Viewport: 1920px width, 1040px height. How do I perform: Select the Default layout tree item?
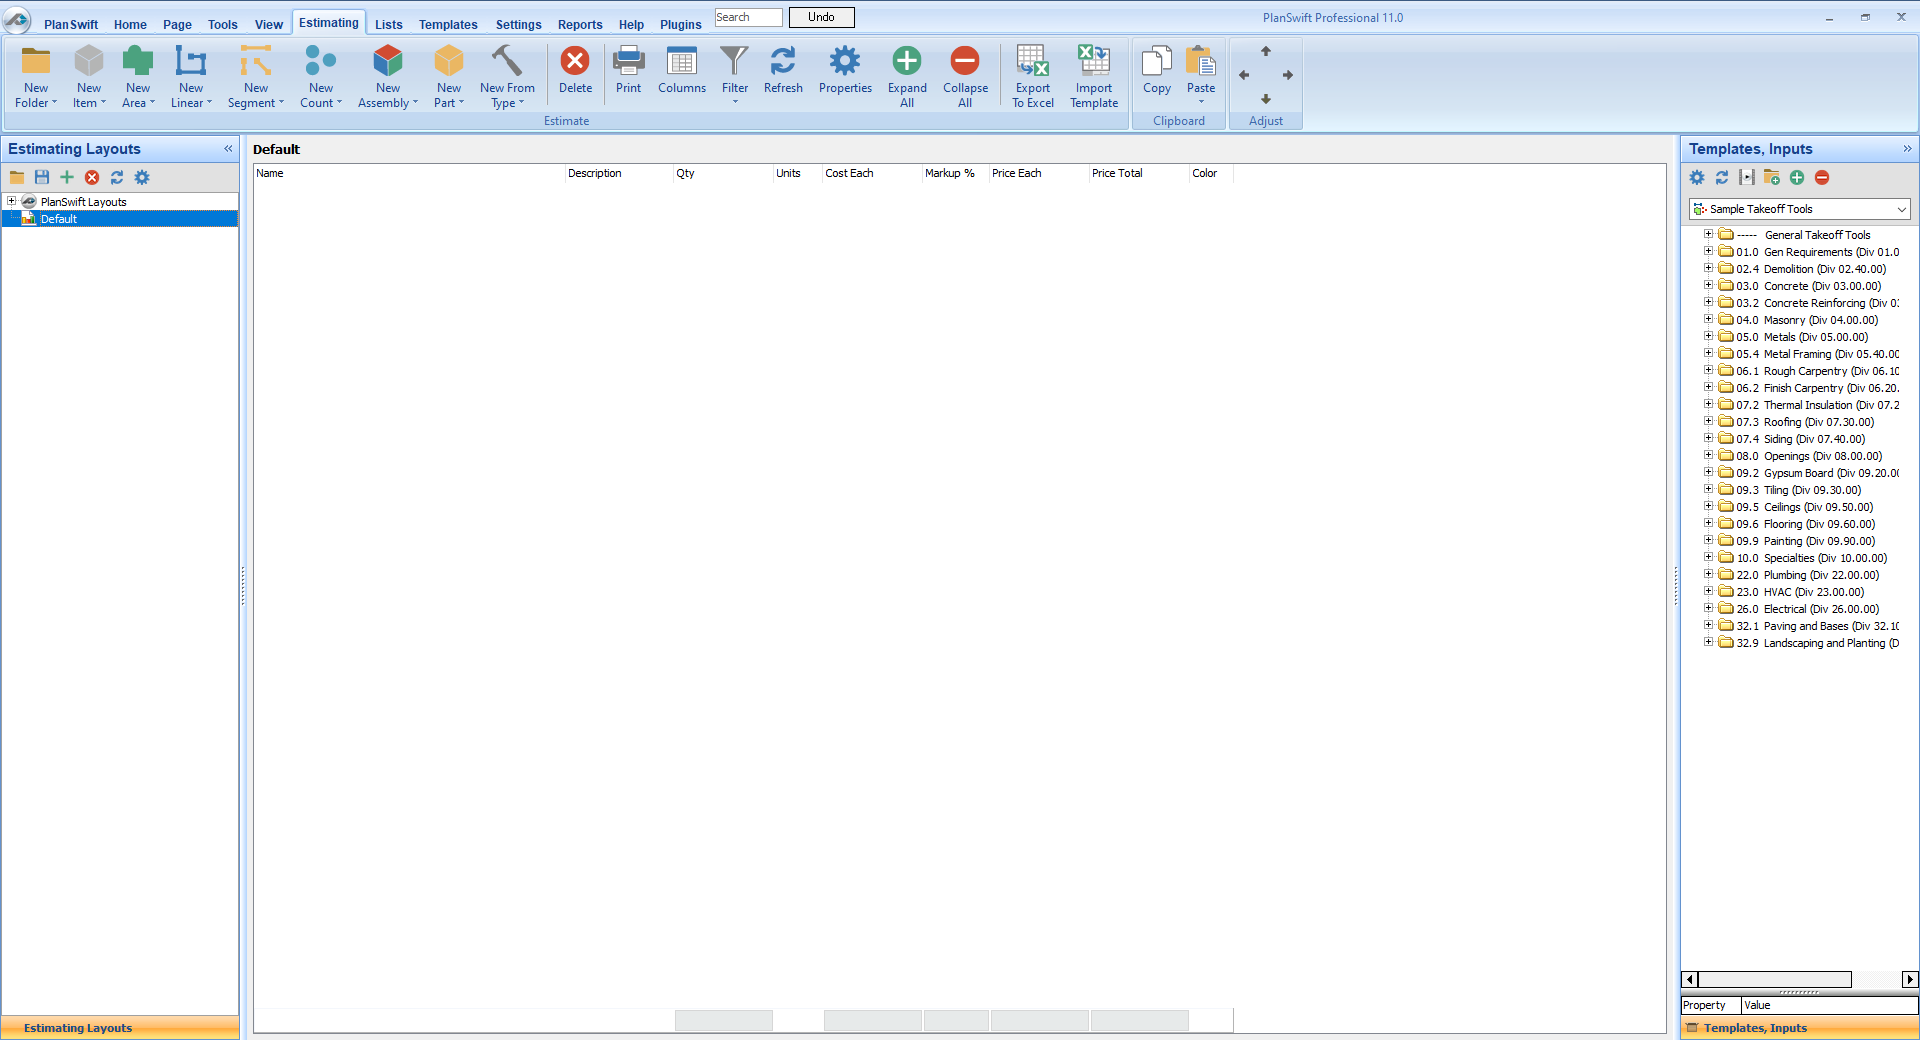pyautogui.click(x=120, y=219)
